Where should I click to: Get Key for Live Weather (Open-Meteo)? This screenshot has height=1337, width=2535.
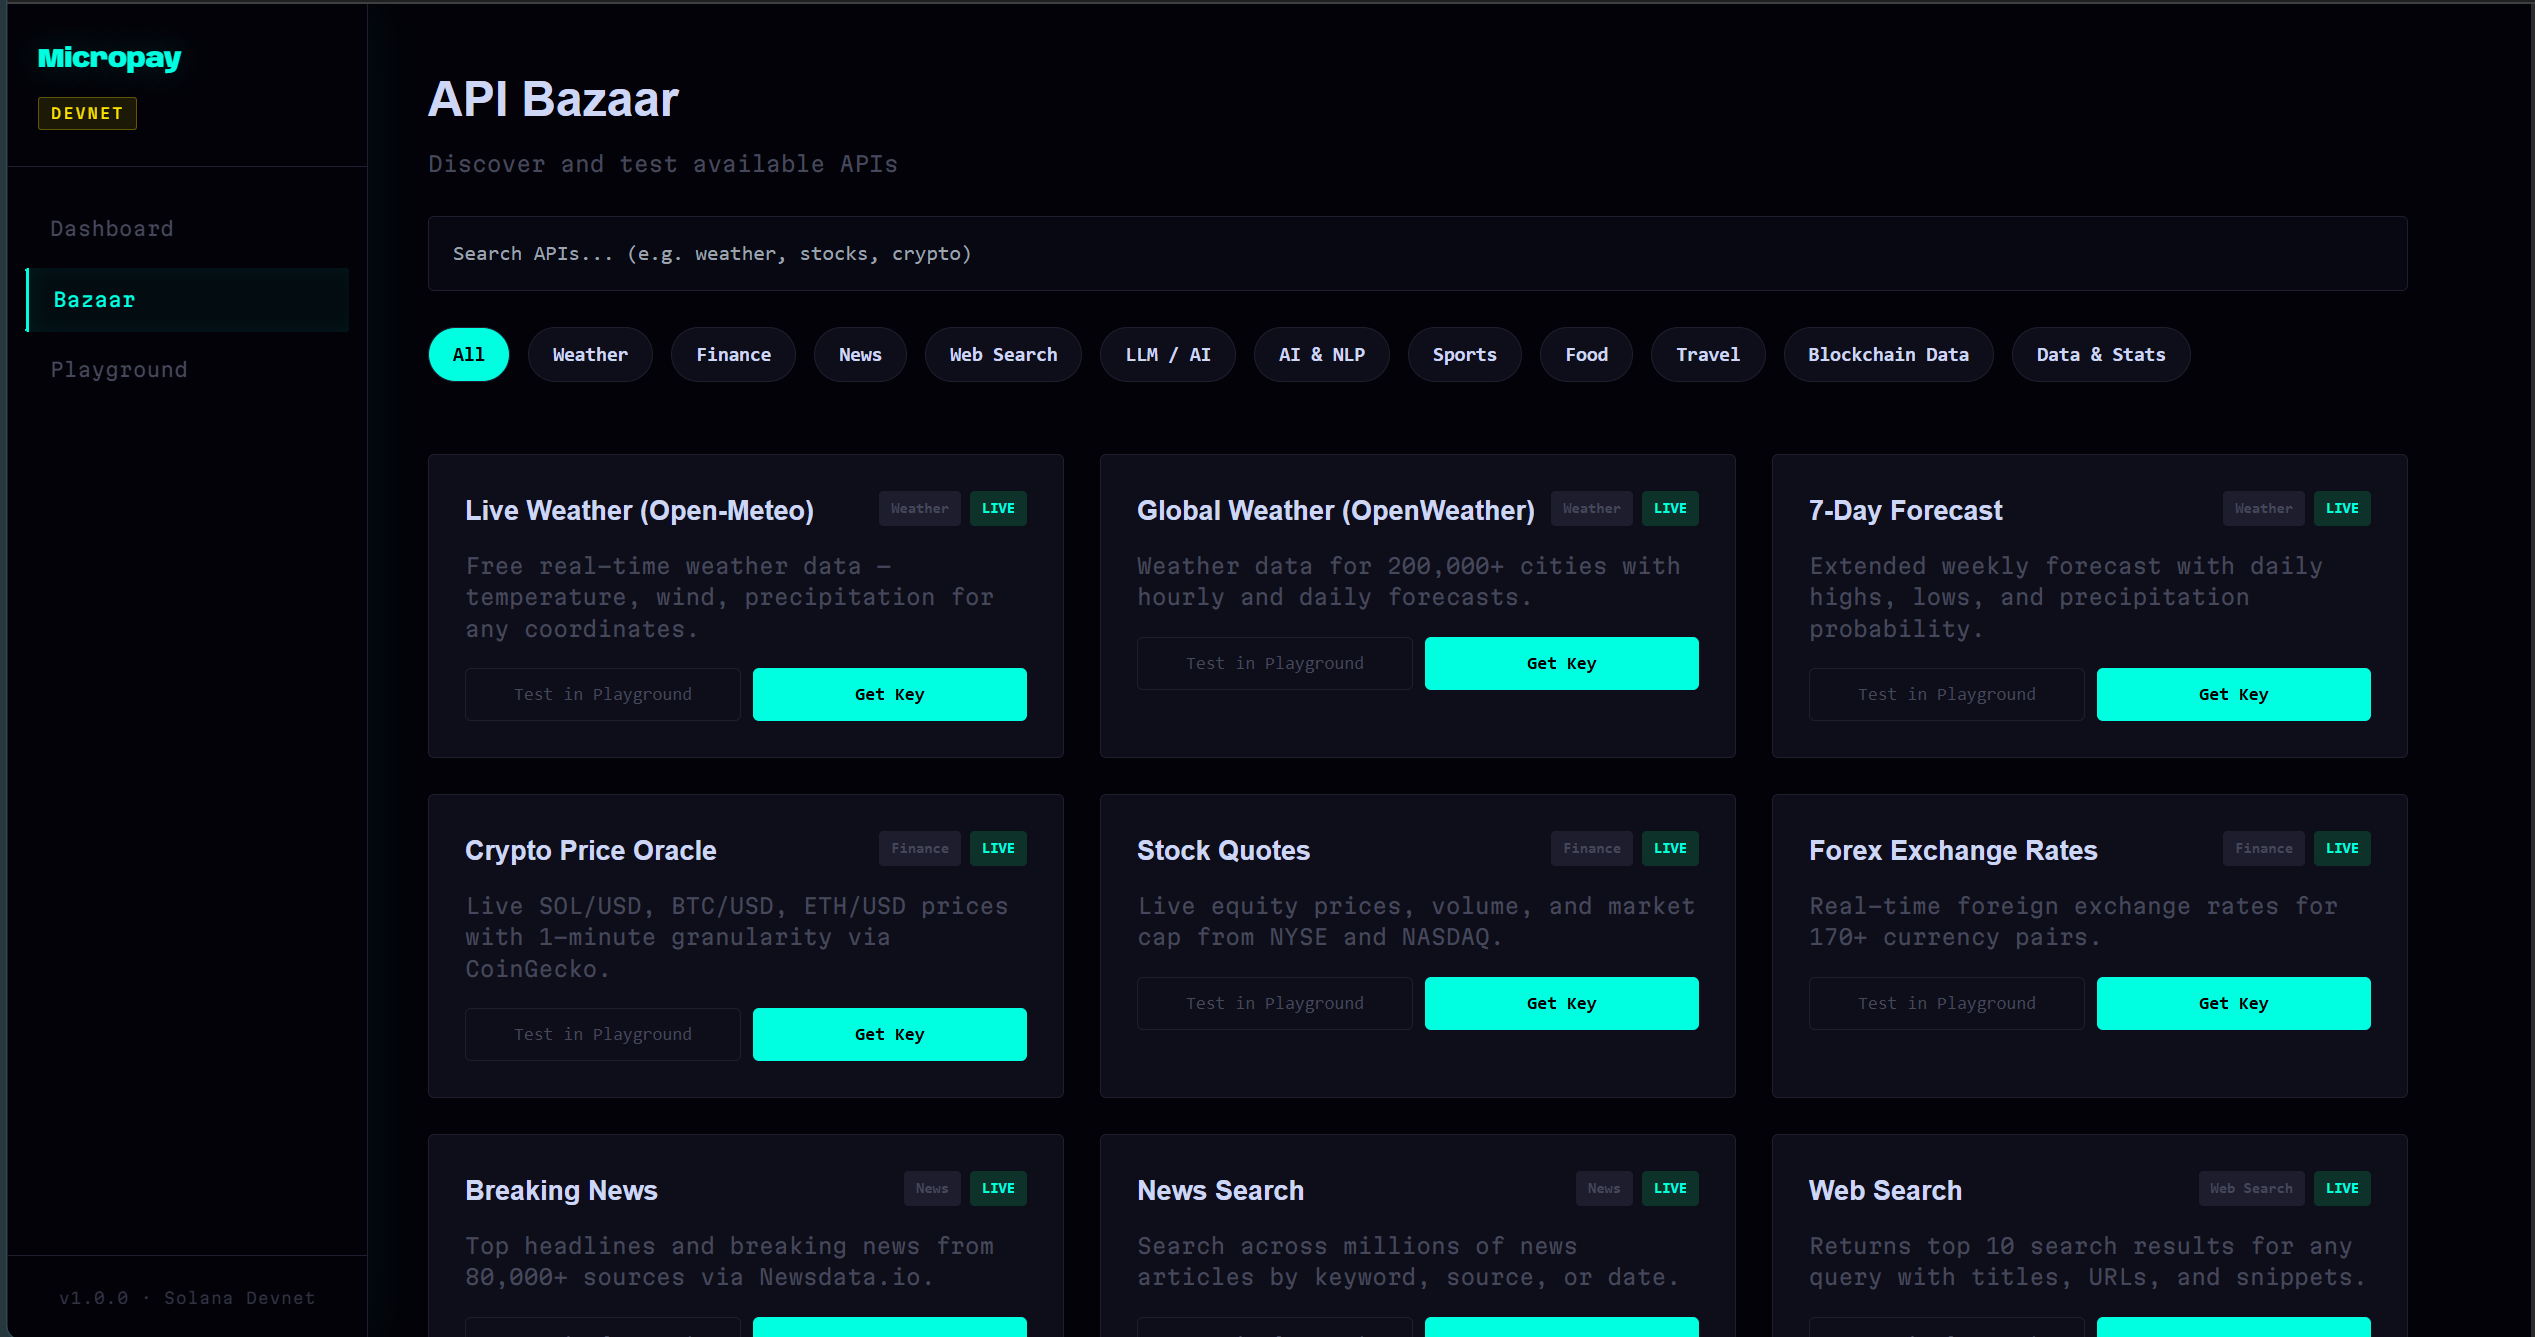pos(888,695)
